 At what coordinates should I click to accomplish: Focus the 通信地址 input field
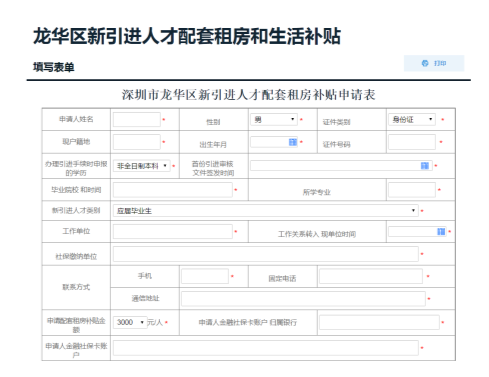303,299
